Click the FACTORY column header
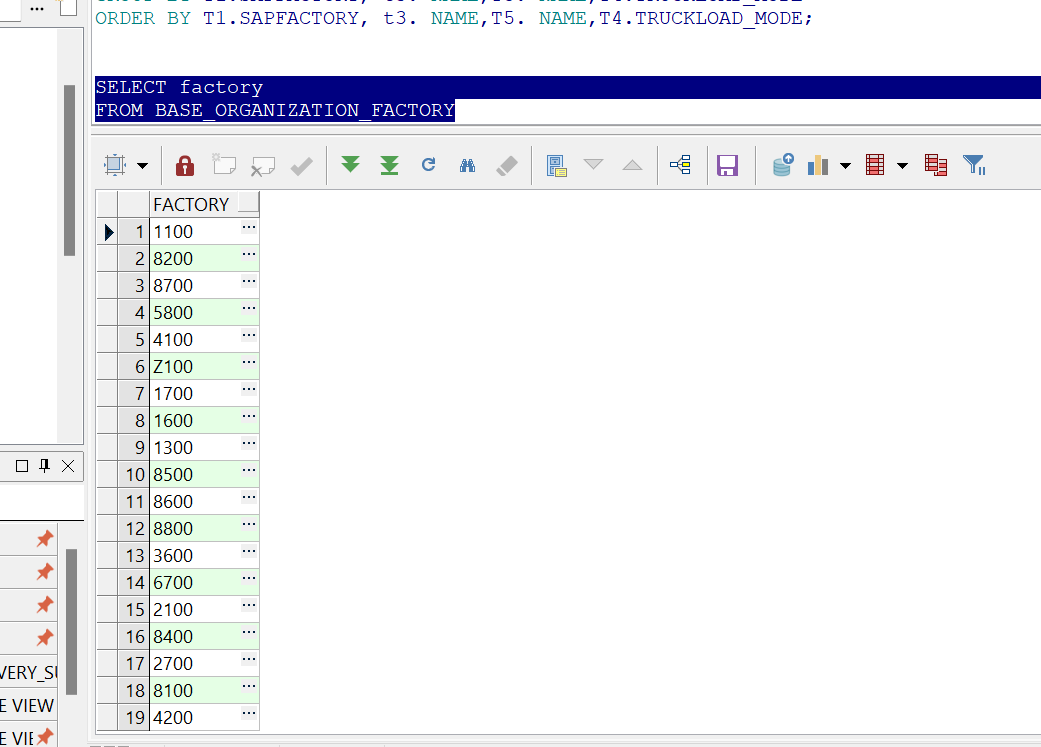Screen dimensions: 1041x747 coord(192,204)
